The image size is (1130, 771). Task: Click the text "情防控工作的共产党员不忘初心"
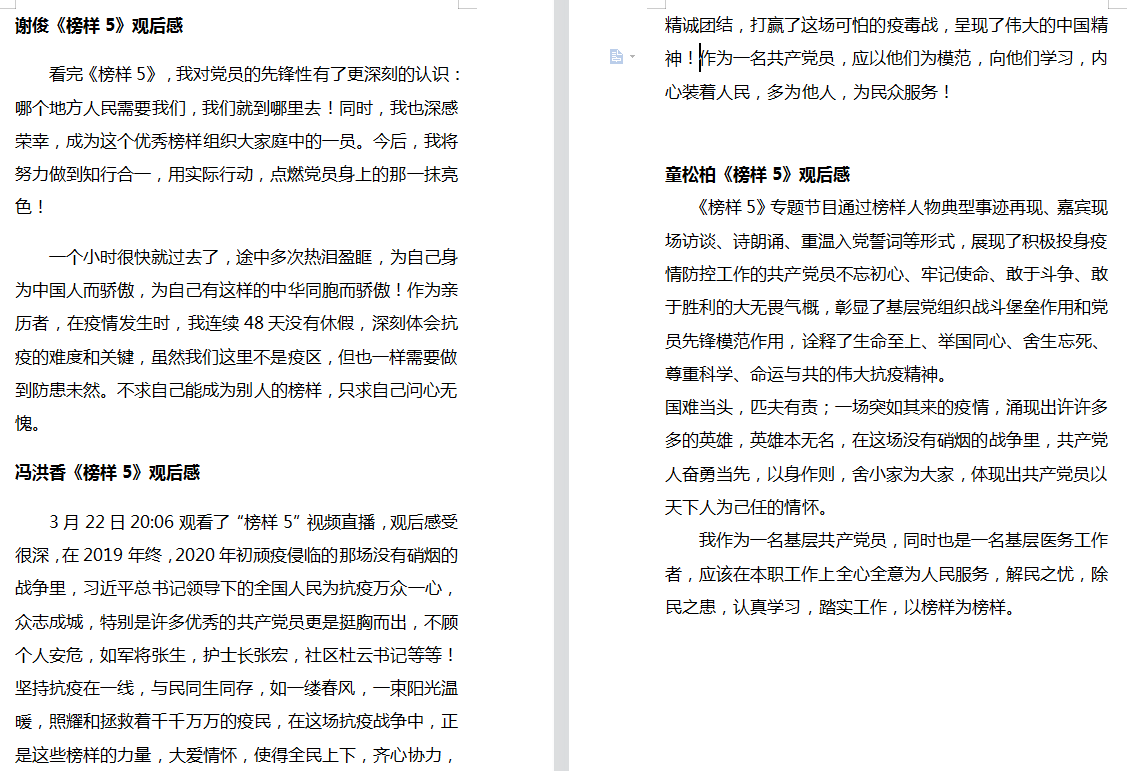783,275
